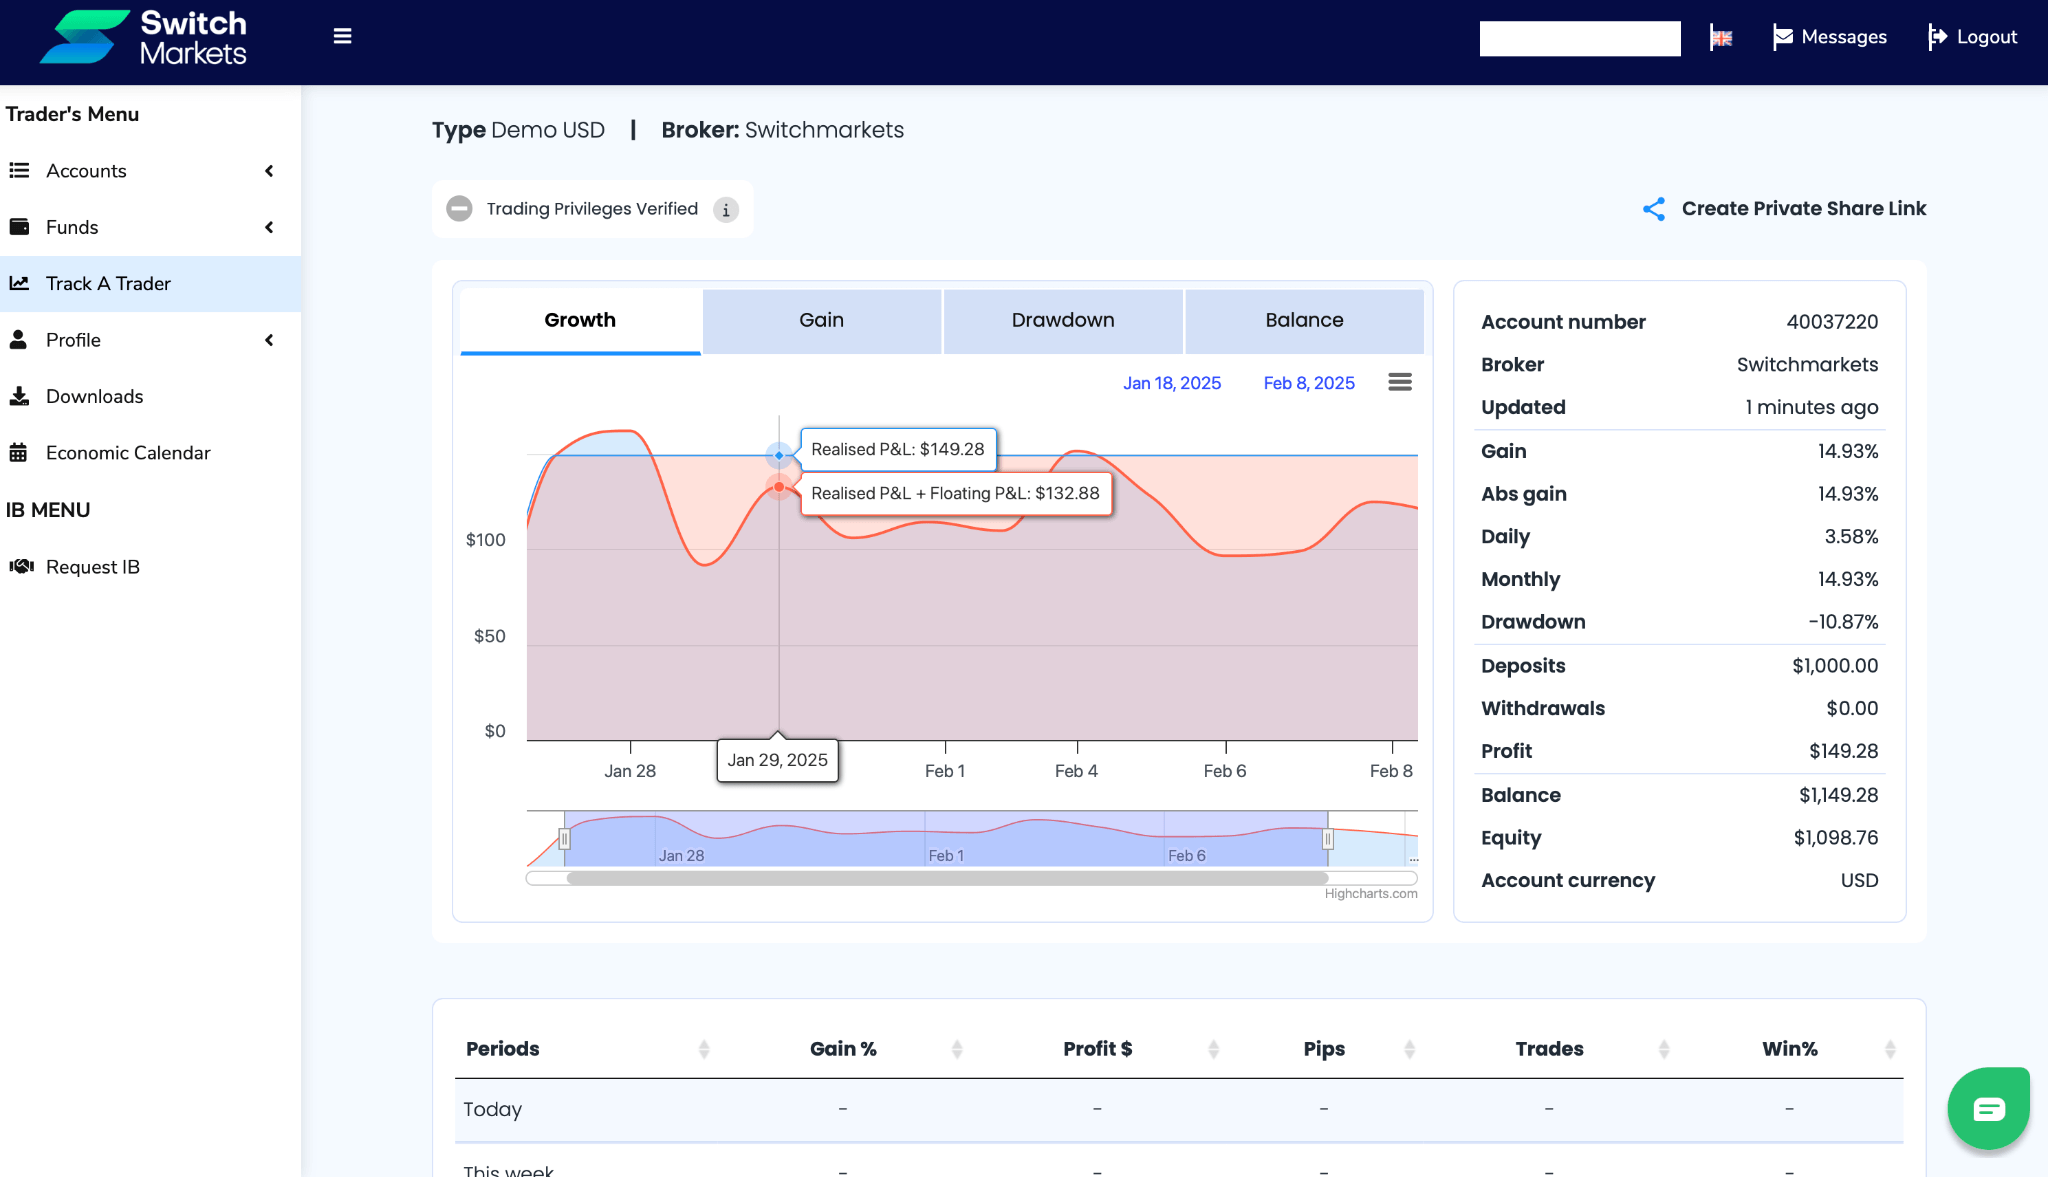This screenshot has width=2048, height=1177.
Task: Switch to the Drawdown tab
Action: [1063, 321]
